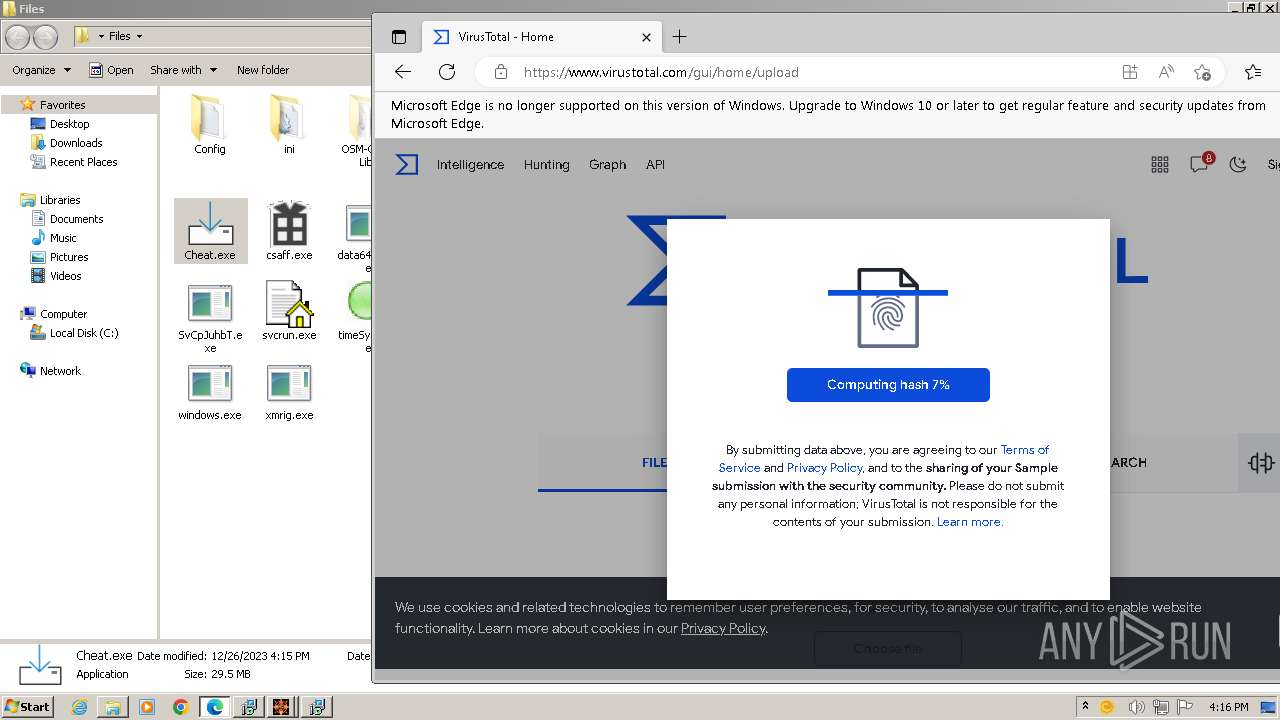Image resolution: width=1280 pixels, height=720 pixels.
Task: Click the Read aloud icon in address bar
Action: coord(1166,72)
